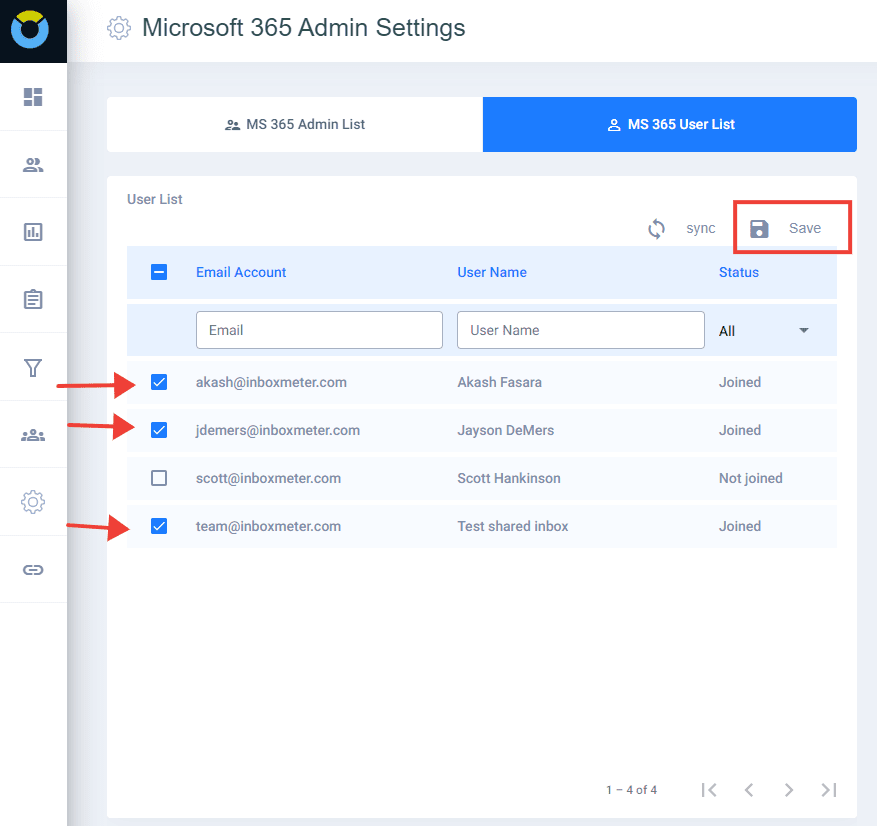This screenshot has height=826, width=877.
Task: Uncheck the select-all checkbox in table header
Action: coord(159,271)
